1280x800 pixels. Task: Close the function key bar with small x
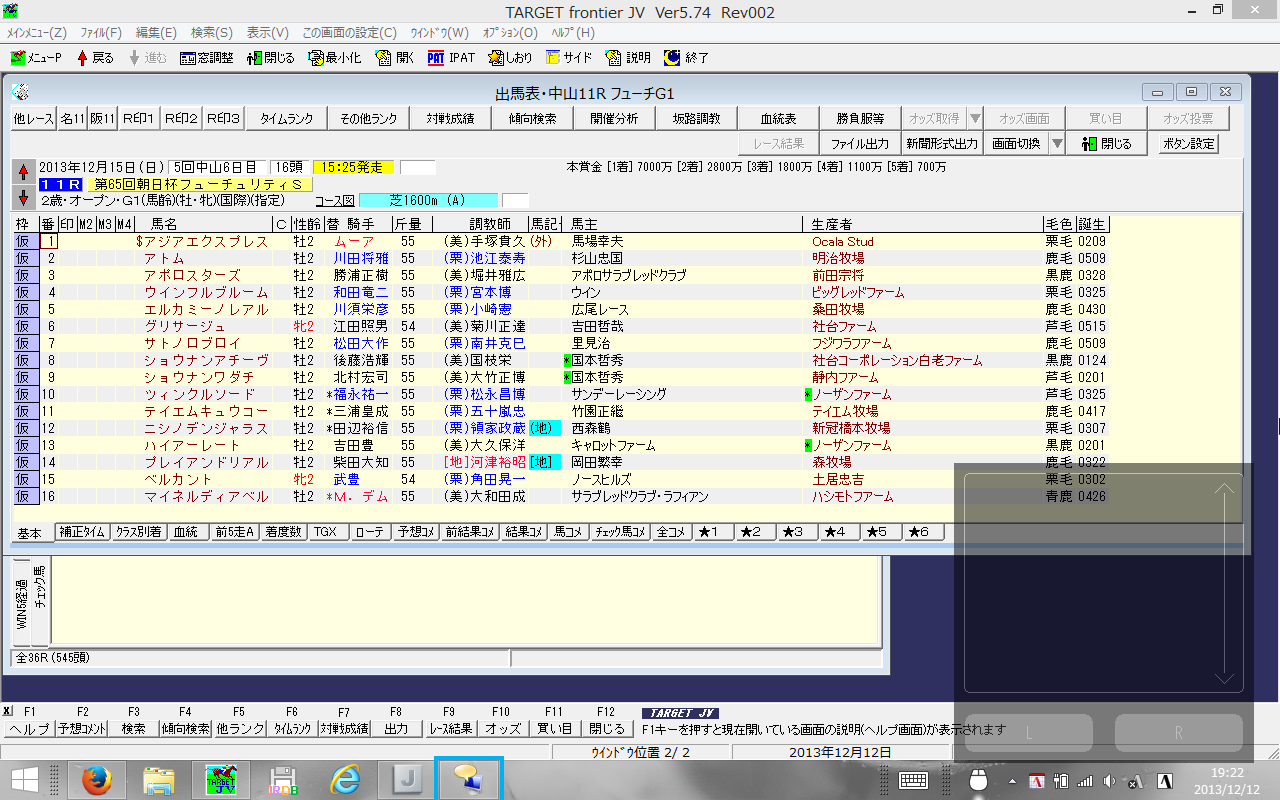[8, 711]
